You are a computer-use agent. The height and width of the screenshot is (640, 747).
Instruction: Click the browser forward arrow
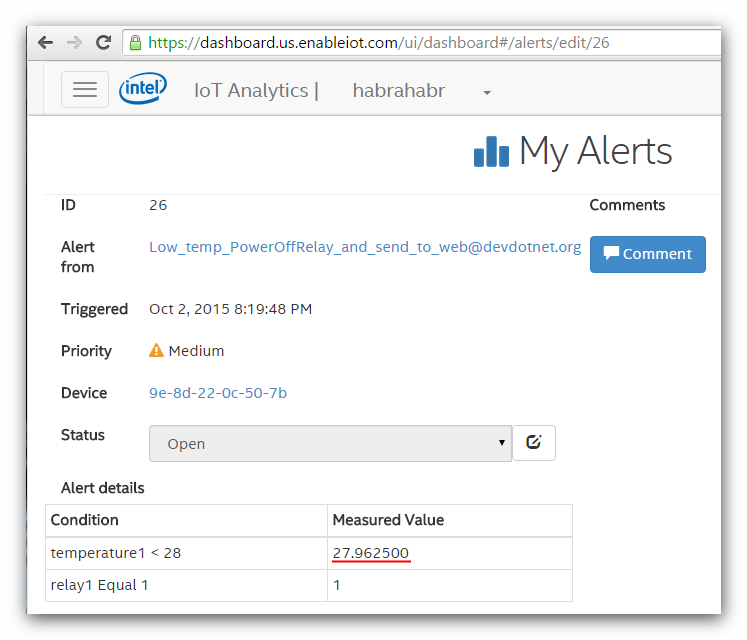74,43
